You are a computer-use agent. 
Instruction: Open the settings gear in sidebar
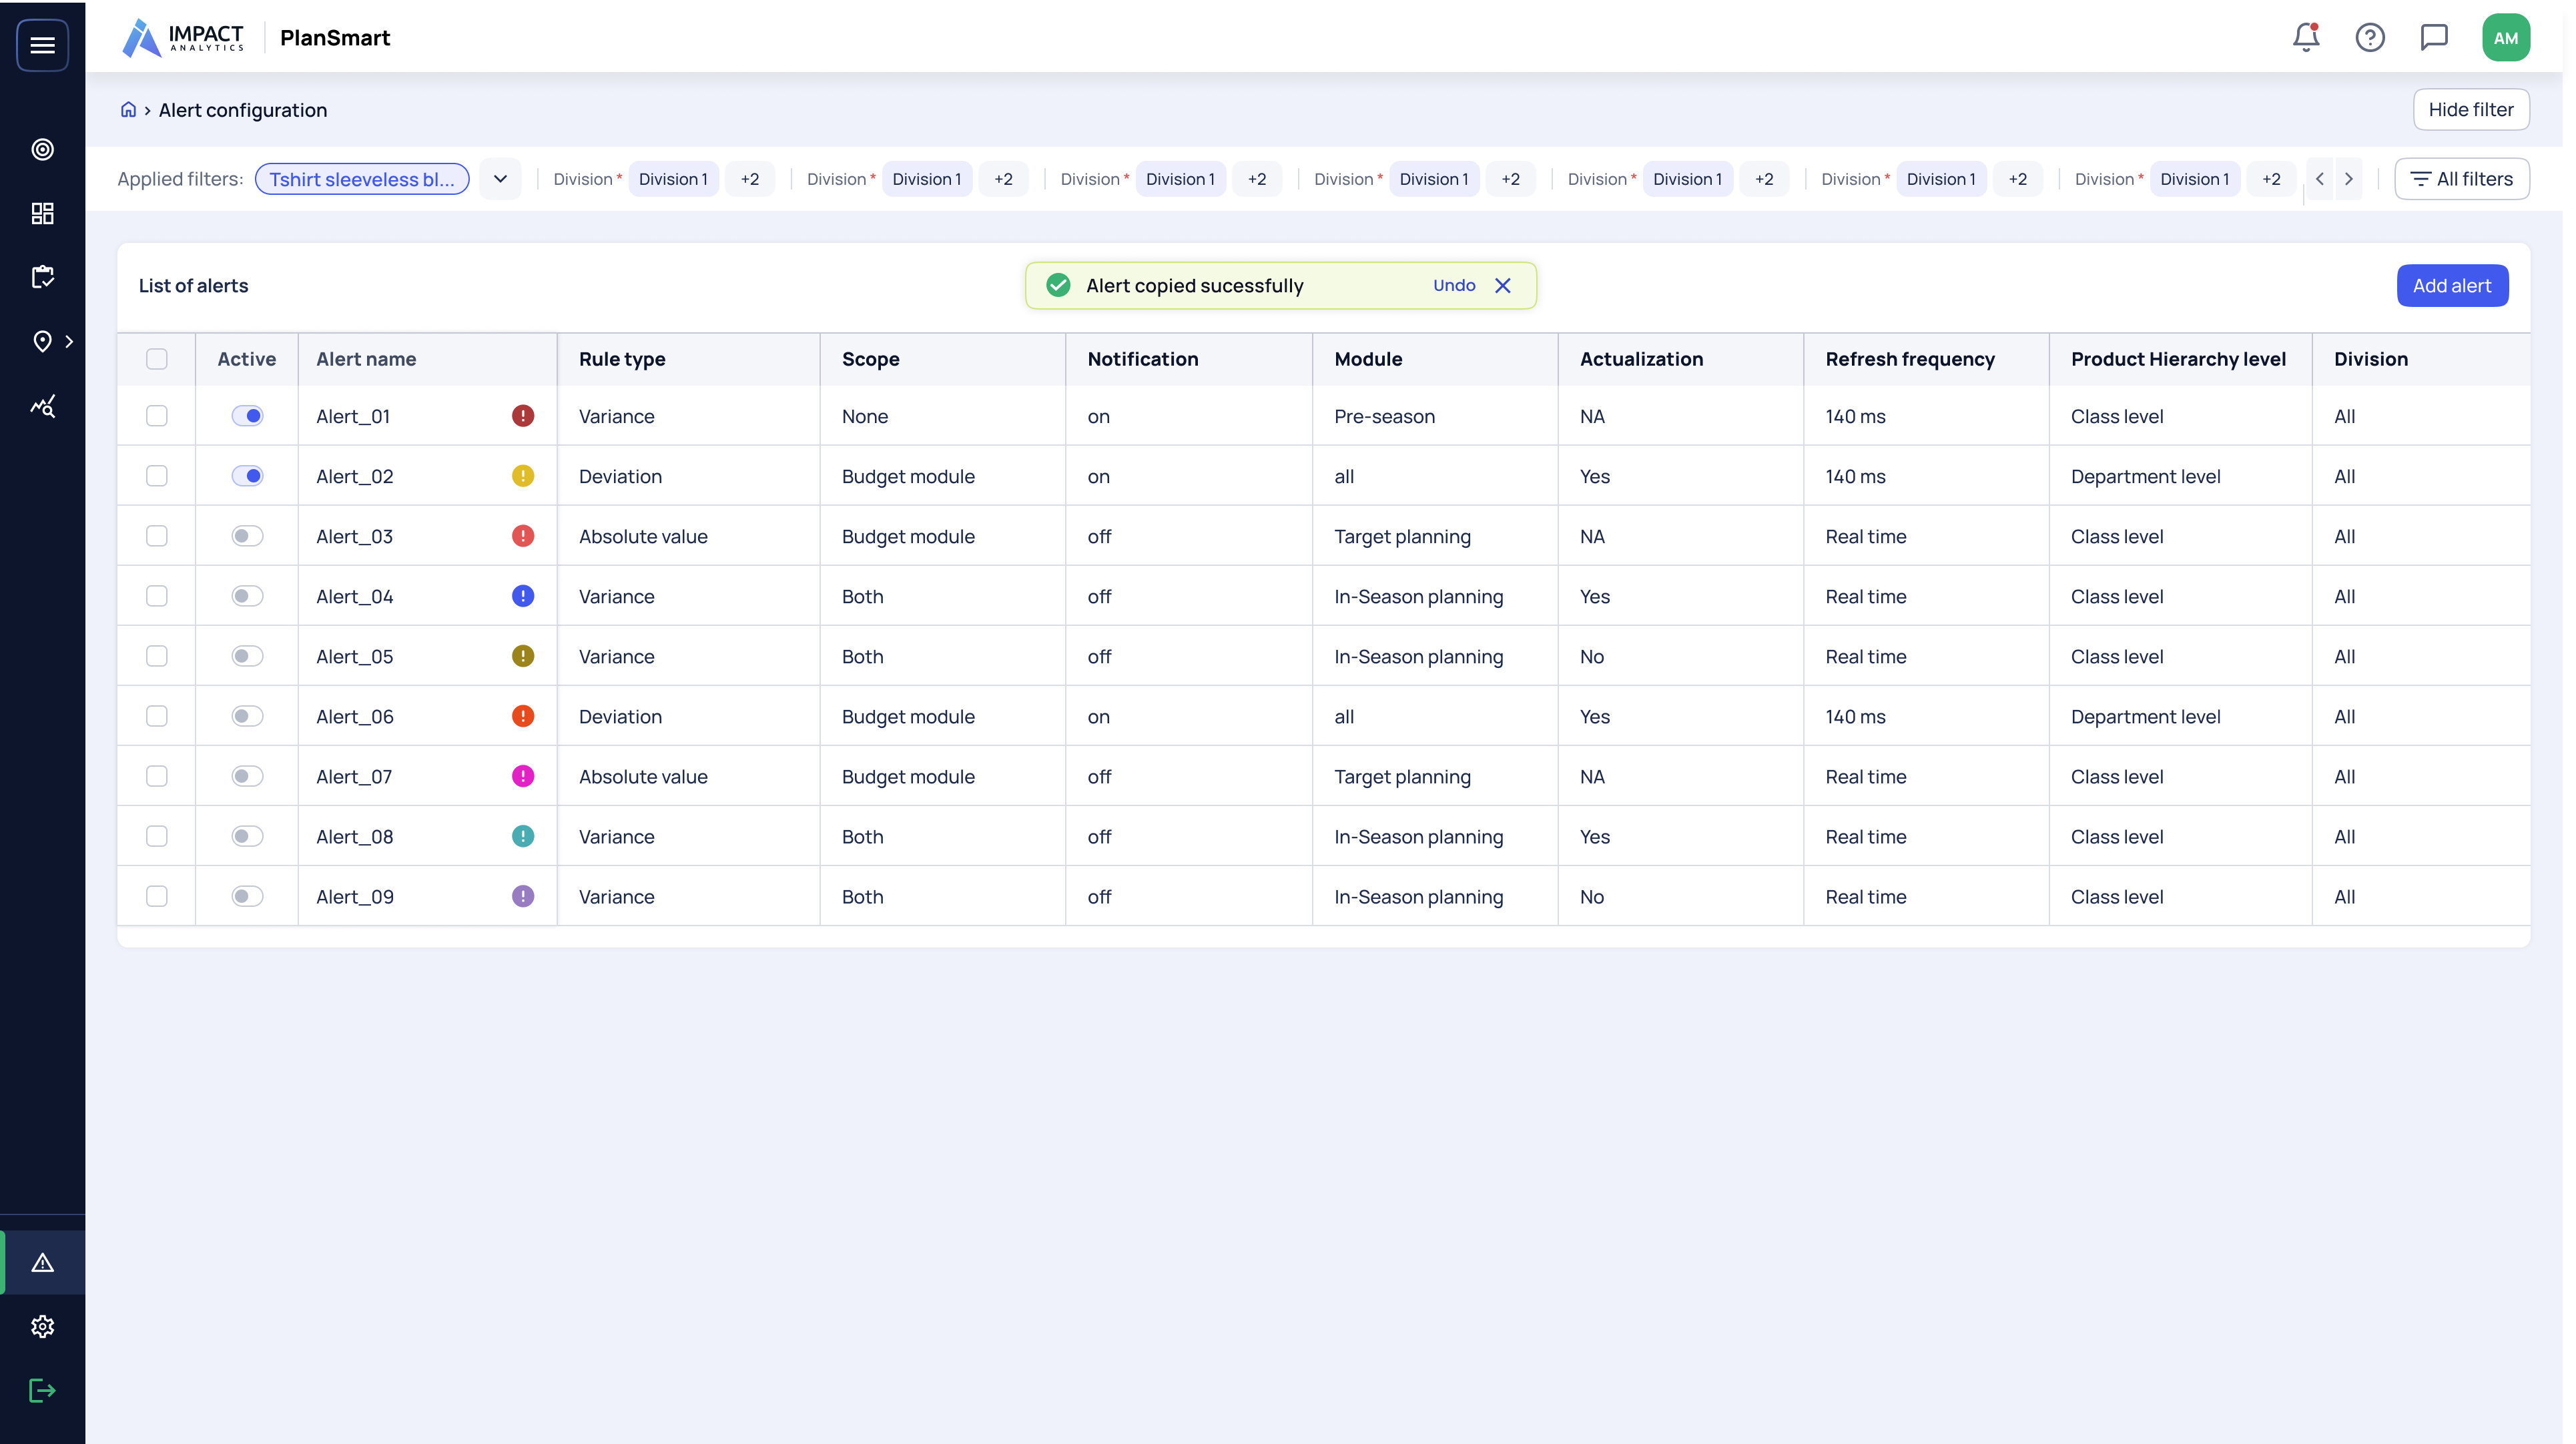click(x=42, y=1327)
